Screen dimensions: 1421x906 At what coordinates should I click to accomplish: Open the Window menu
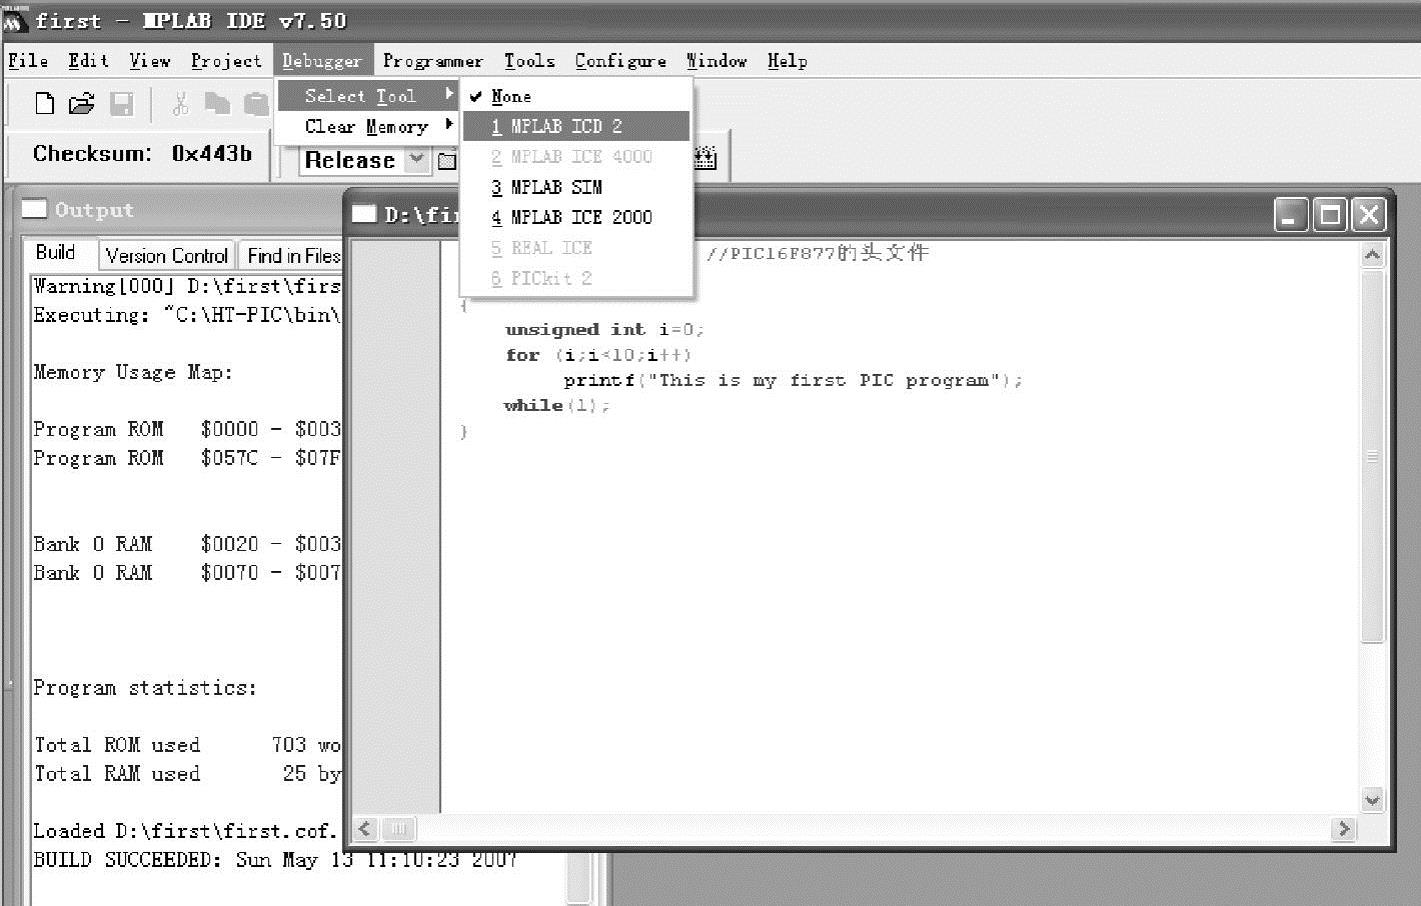[717, 61]
